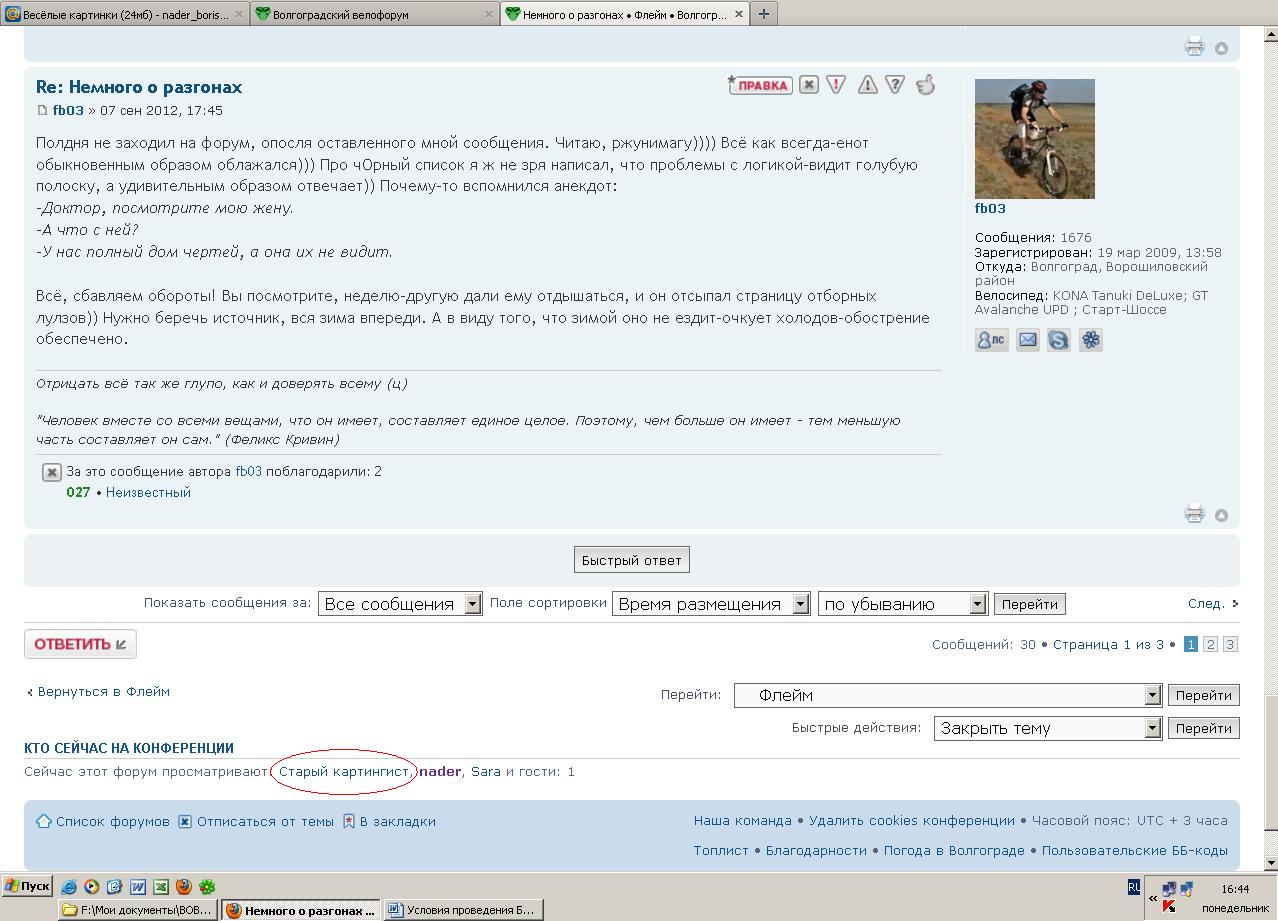Image resolution: width=1278 pixels, height=921 pixels.
Task: Open the 'Закрыть тему' quick actions dropdown
Action: coord(1047,728)
